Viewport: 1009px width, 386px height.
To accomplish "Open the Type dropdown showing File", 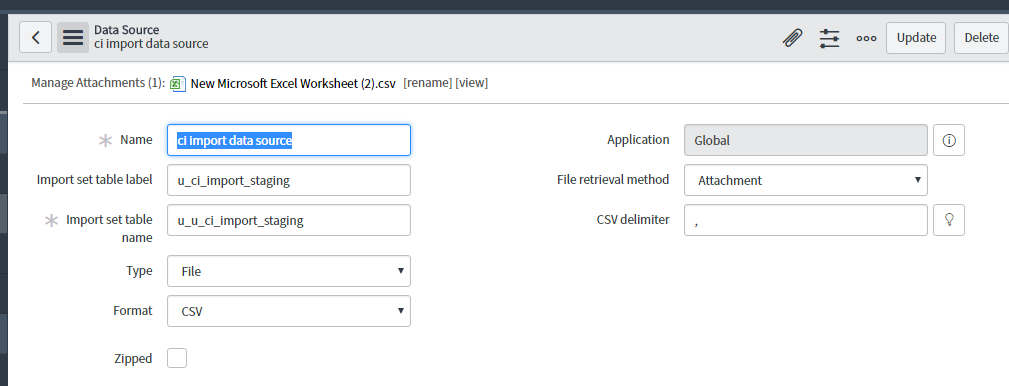I will point(289,271).
